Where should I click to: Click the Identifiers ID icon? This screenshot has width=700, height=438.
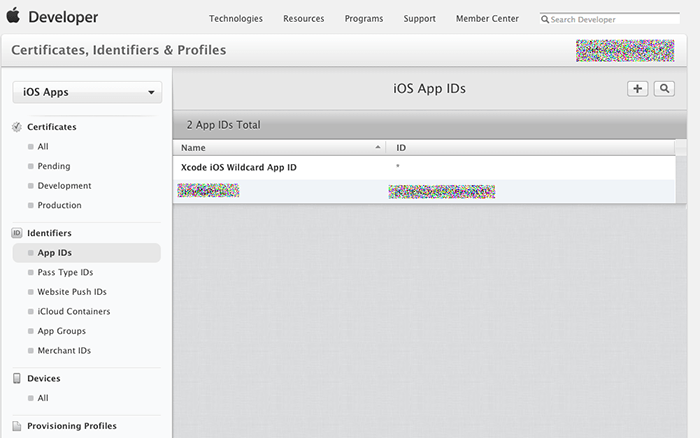click(17, 233)
